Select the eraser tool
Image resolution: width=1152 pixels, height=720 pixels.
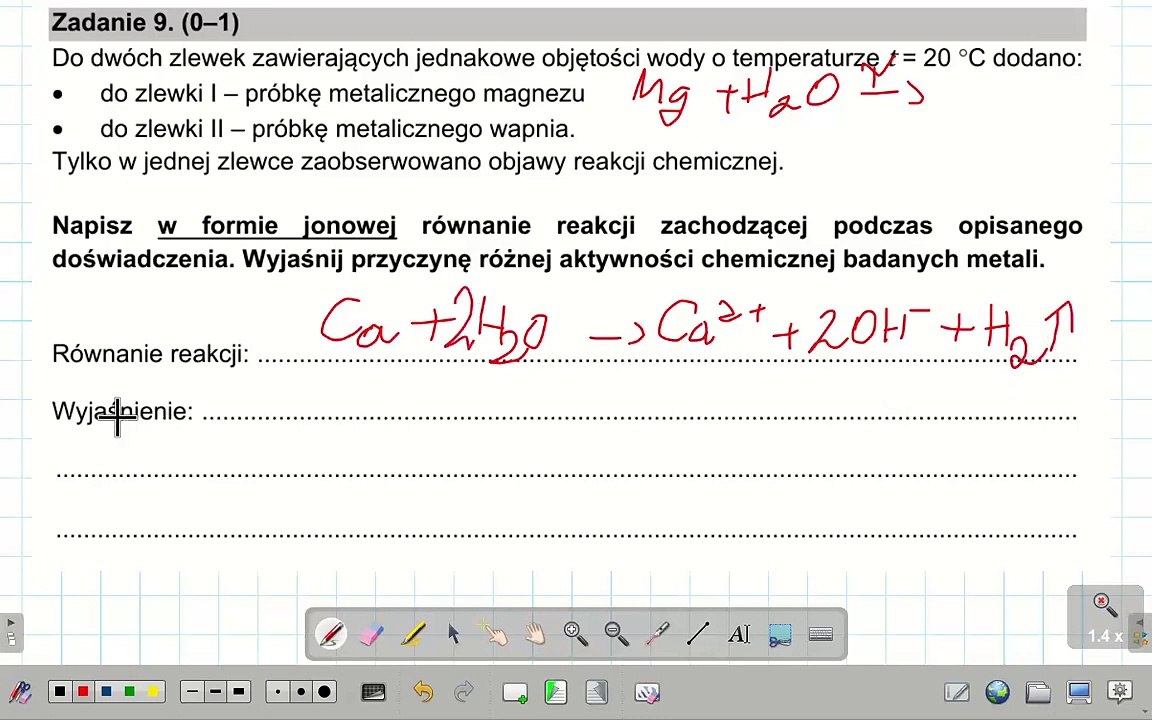pos(372,633)
